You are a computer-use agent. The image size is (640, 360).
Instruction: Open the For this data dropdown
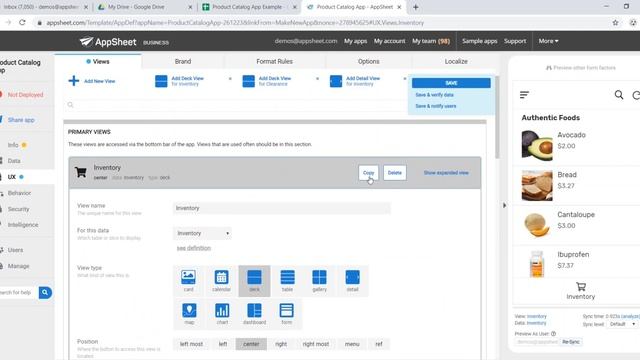[x=202, y=233]
